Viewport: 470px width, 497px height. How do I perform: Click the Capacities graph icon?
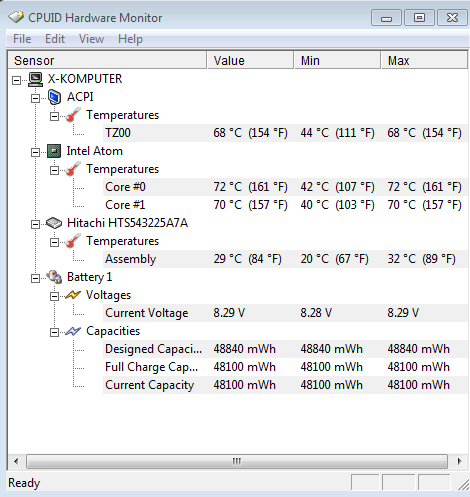coord(73,331)
